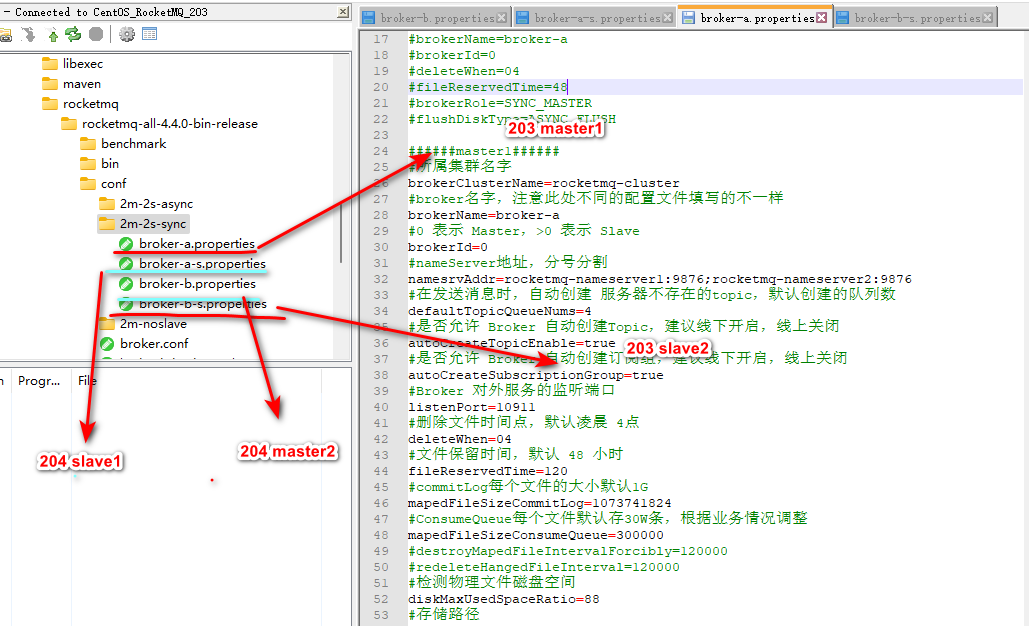Click the listenPort=10911 line
The height and width of the screenshot is (626, 1029).
(471, 407)
